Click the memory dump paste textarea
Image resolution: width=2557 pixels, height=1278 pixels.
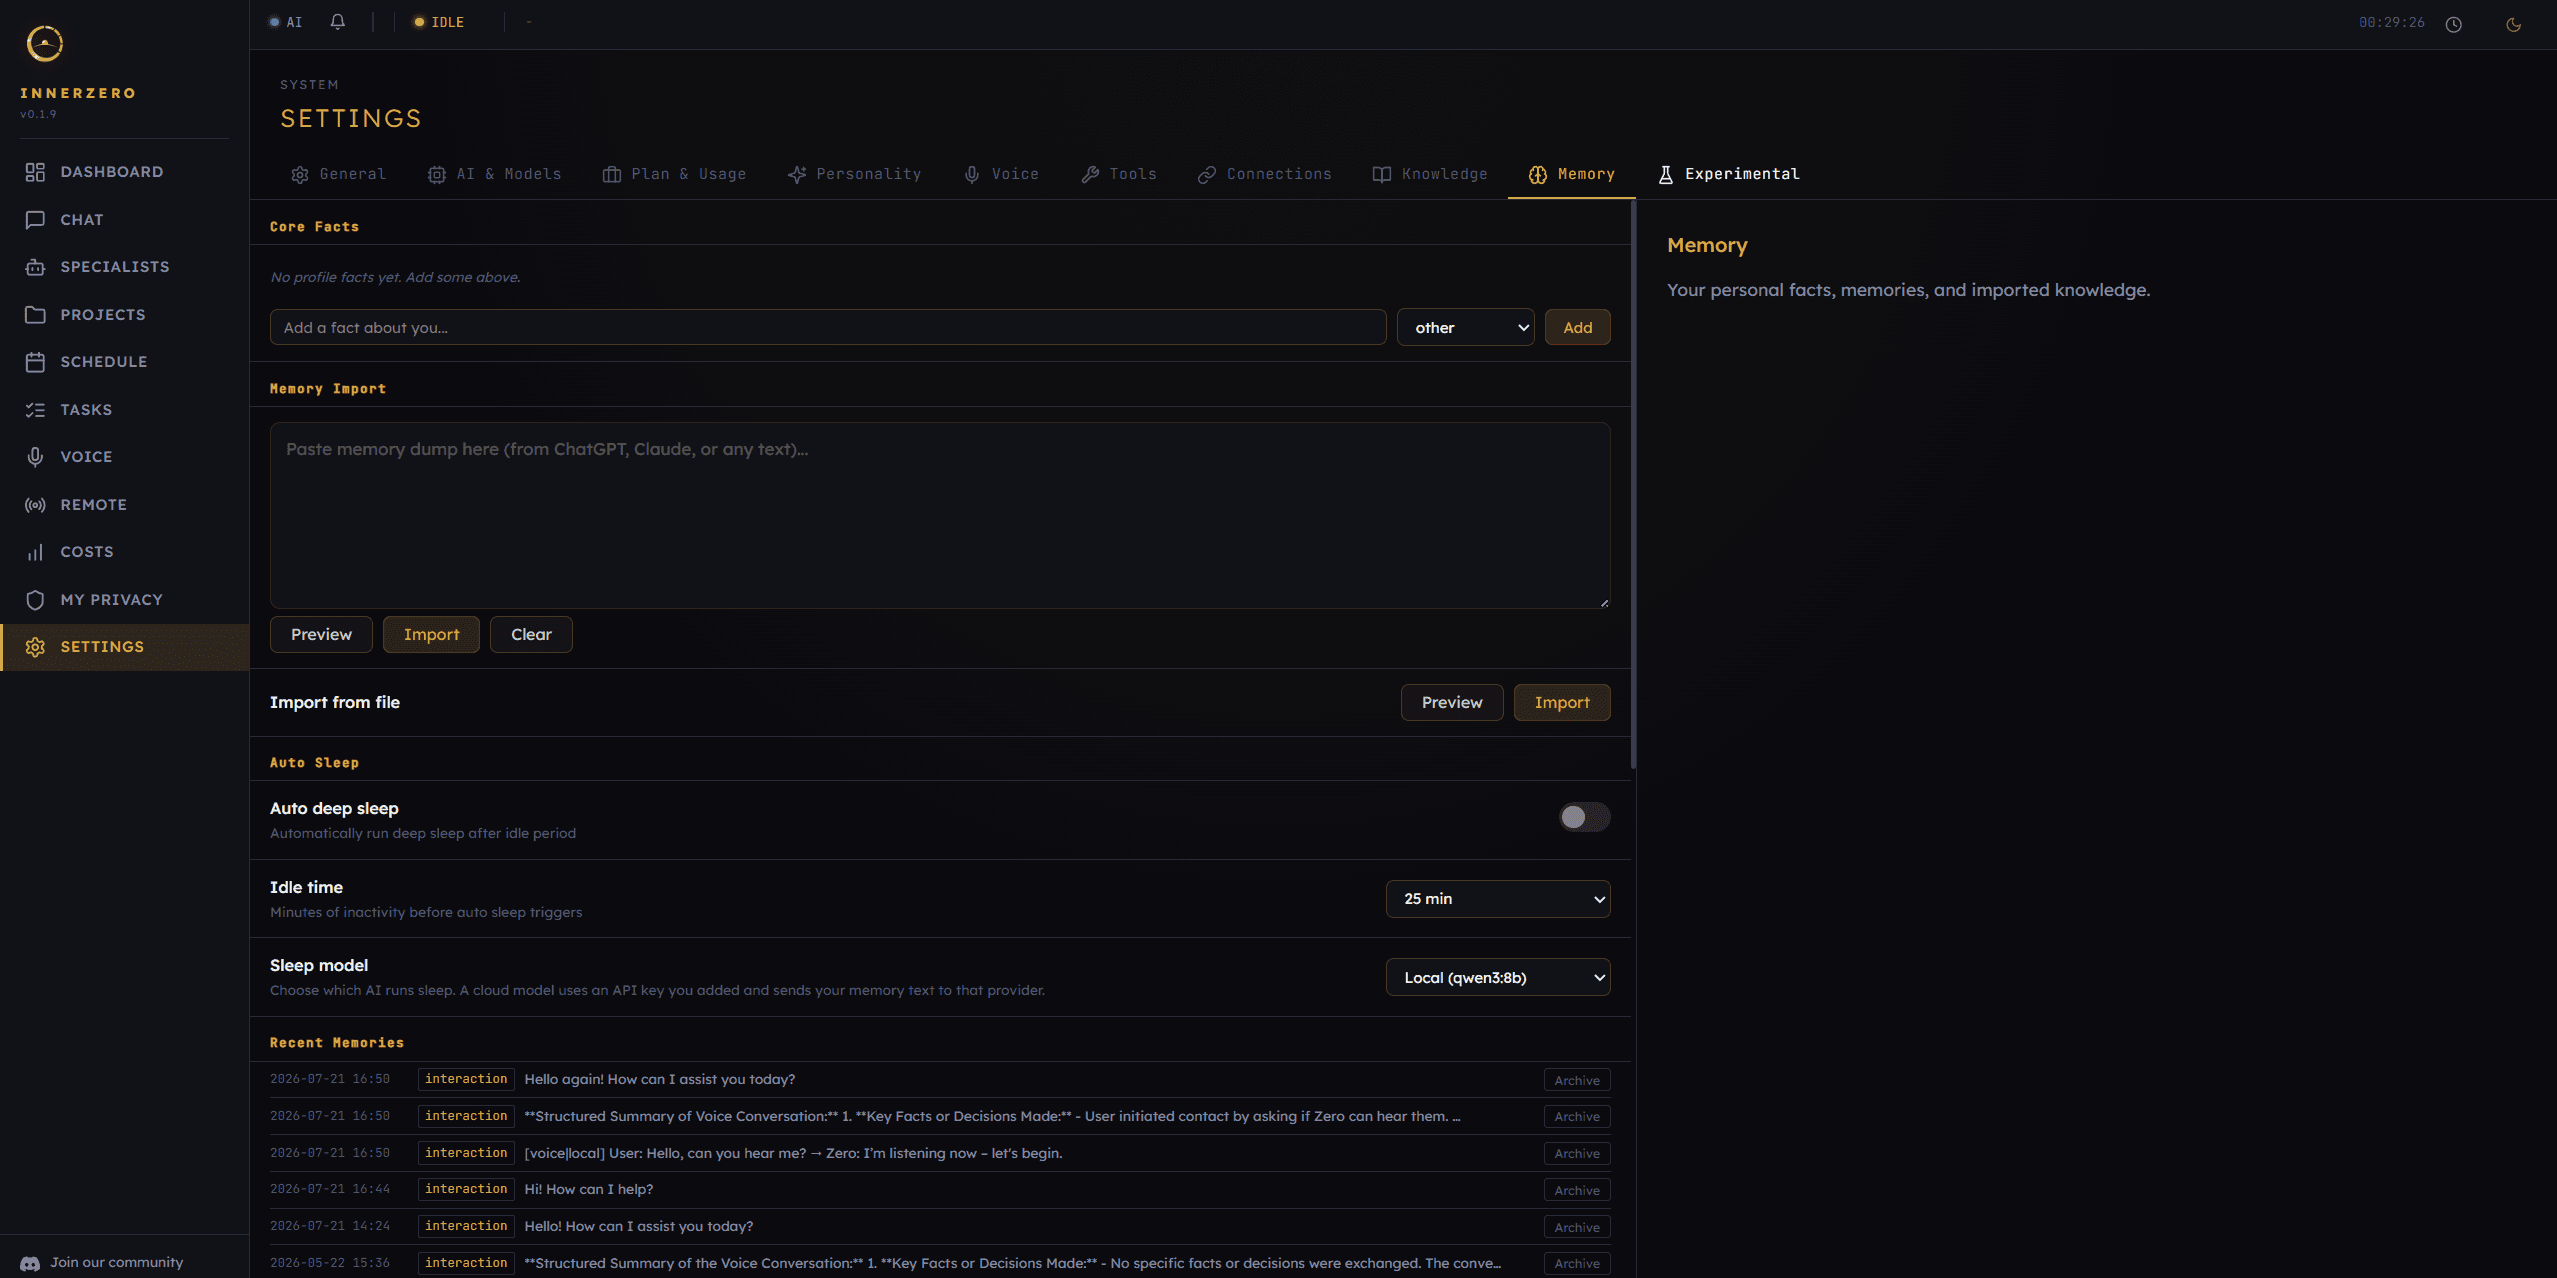(940, 515)
